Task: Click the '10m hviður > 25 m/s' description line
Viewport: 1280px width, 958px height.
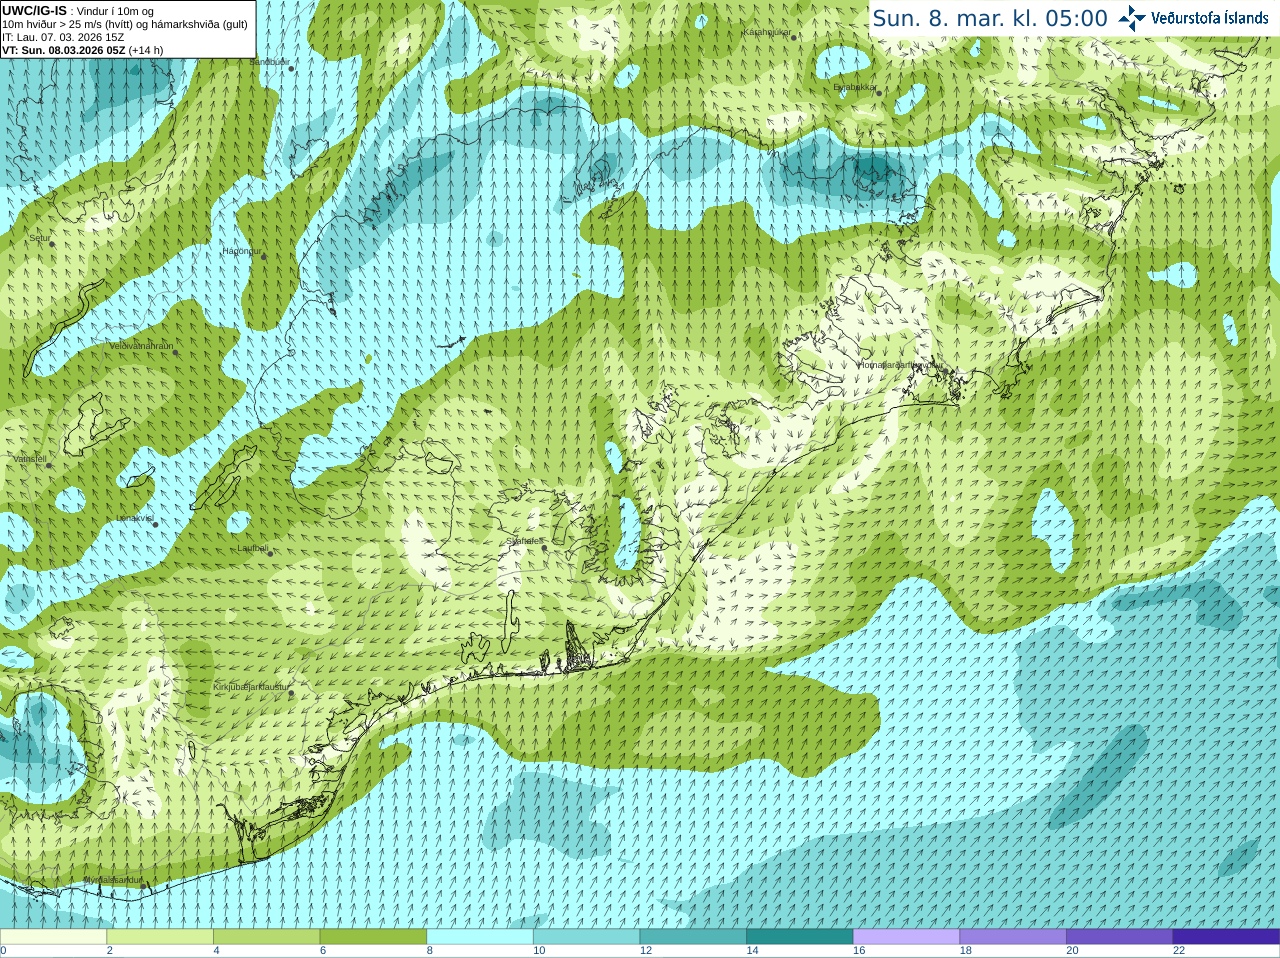Action: [x=125, y=24]
